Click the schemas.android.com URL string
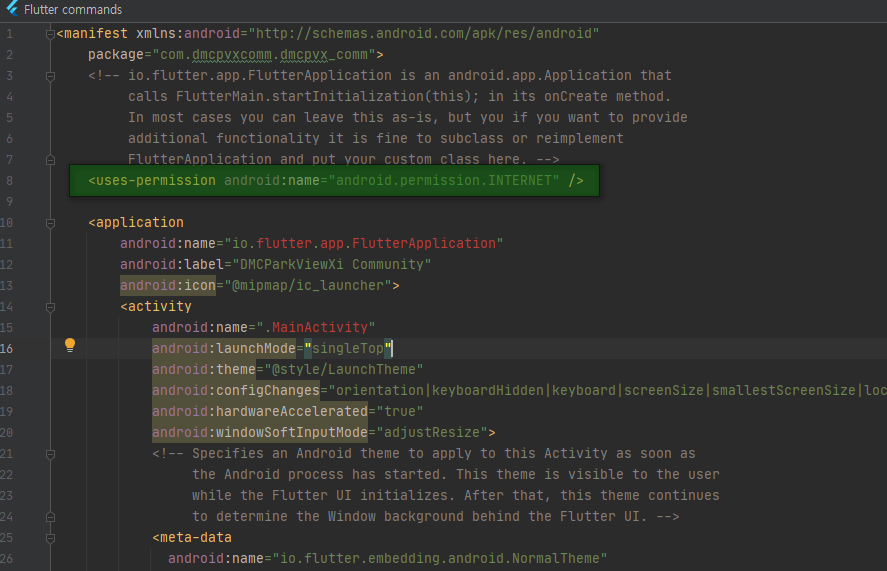This screenshot has height=571, width=887. [x=424, y=33]
